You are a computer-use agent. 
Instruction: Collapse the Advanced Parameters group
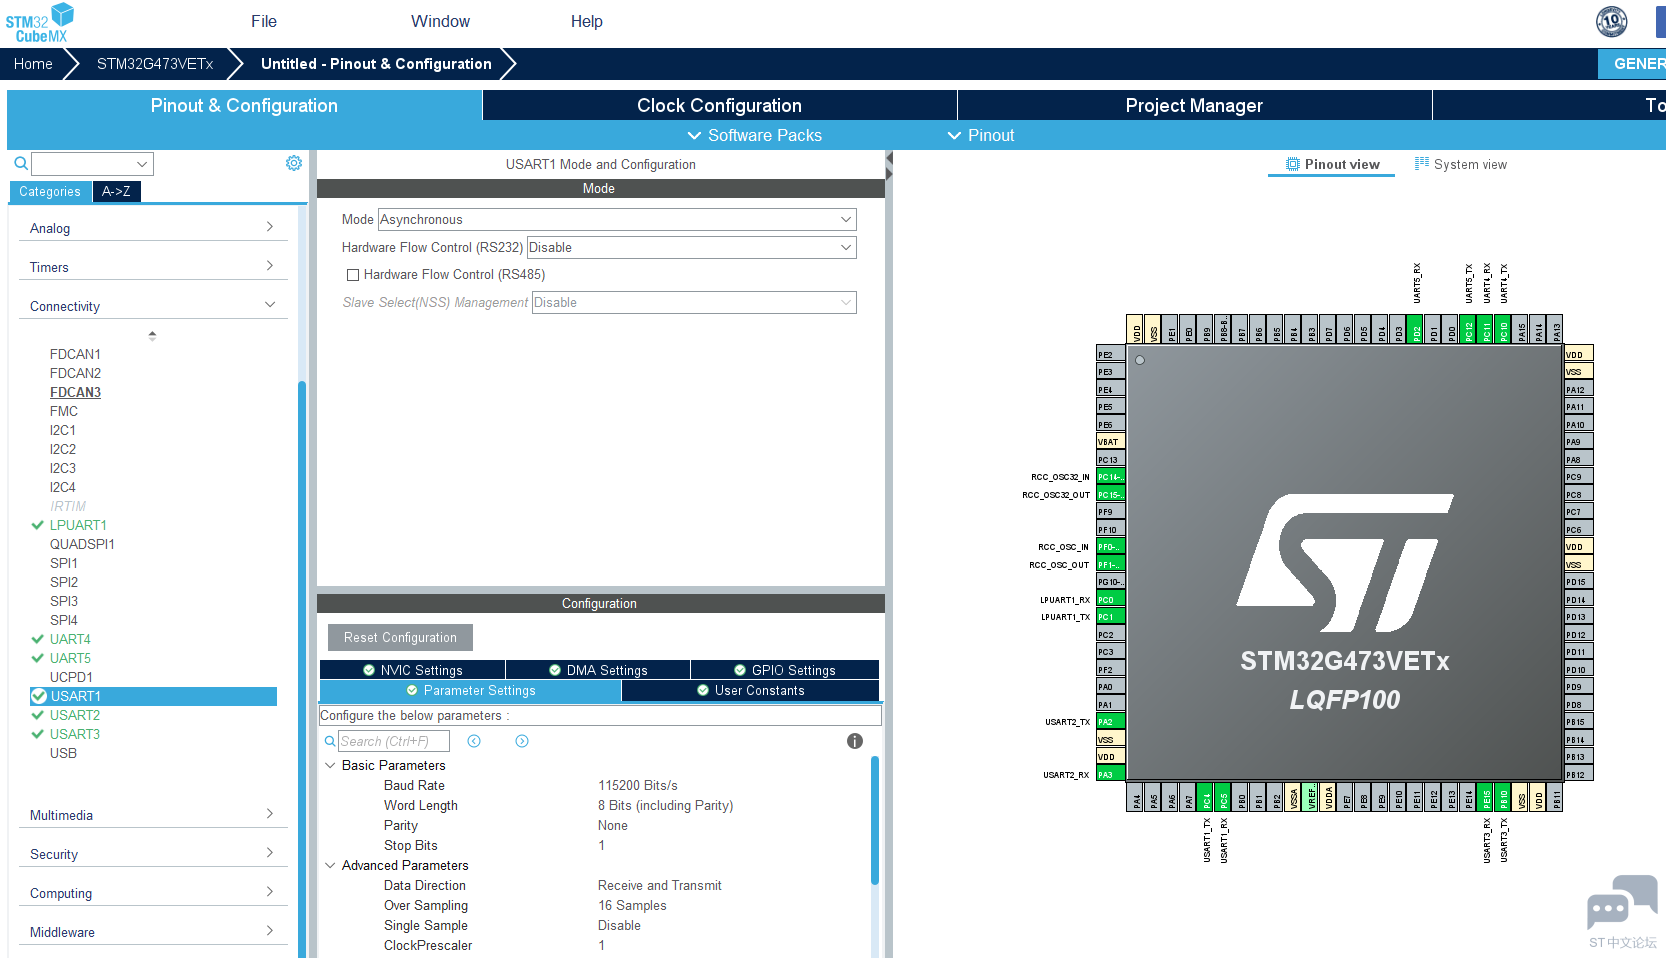(x=330, y=865)
